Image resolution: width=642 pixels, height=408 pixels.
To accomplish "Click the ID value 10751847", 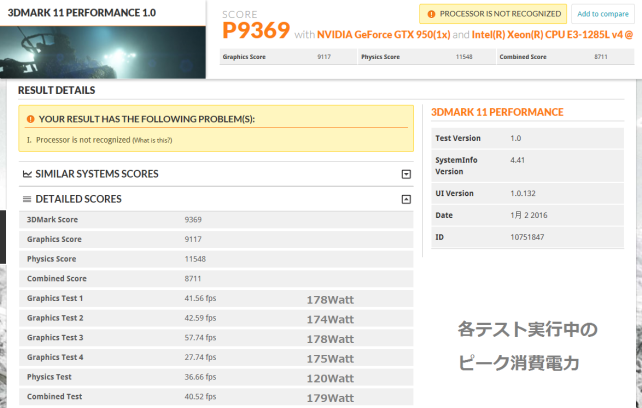I will [x=527, y=237].
